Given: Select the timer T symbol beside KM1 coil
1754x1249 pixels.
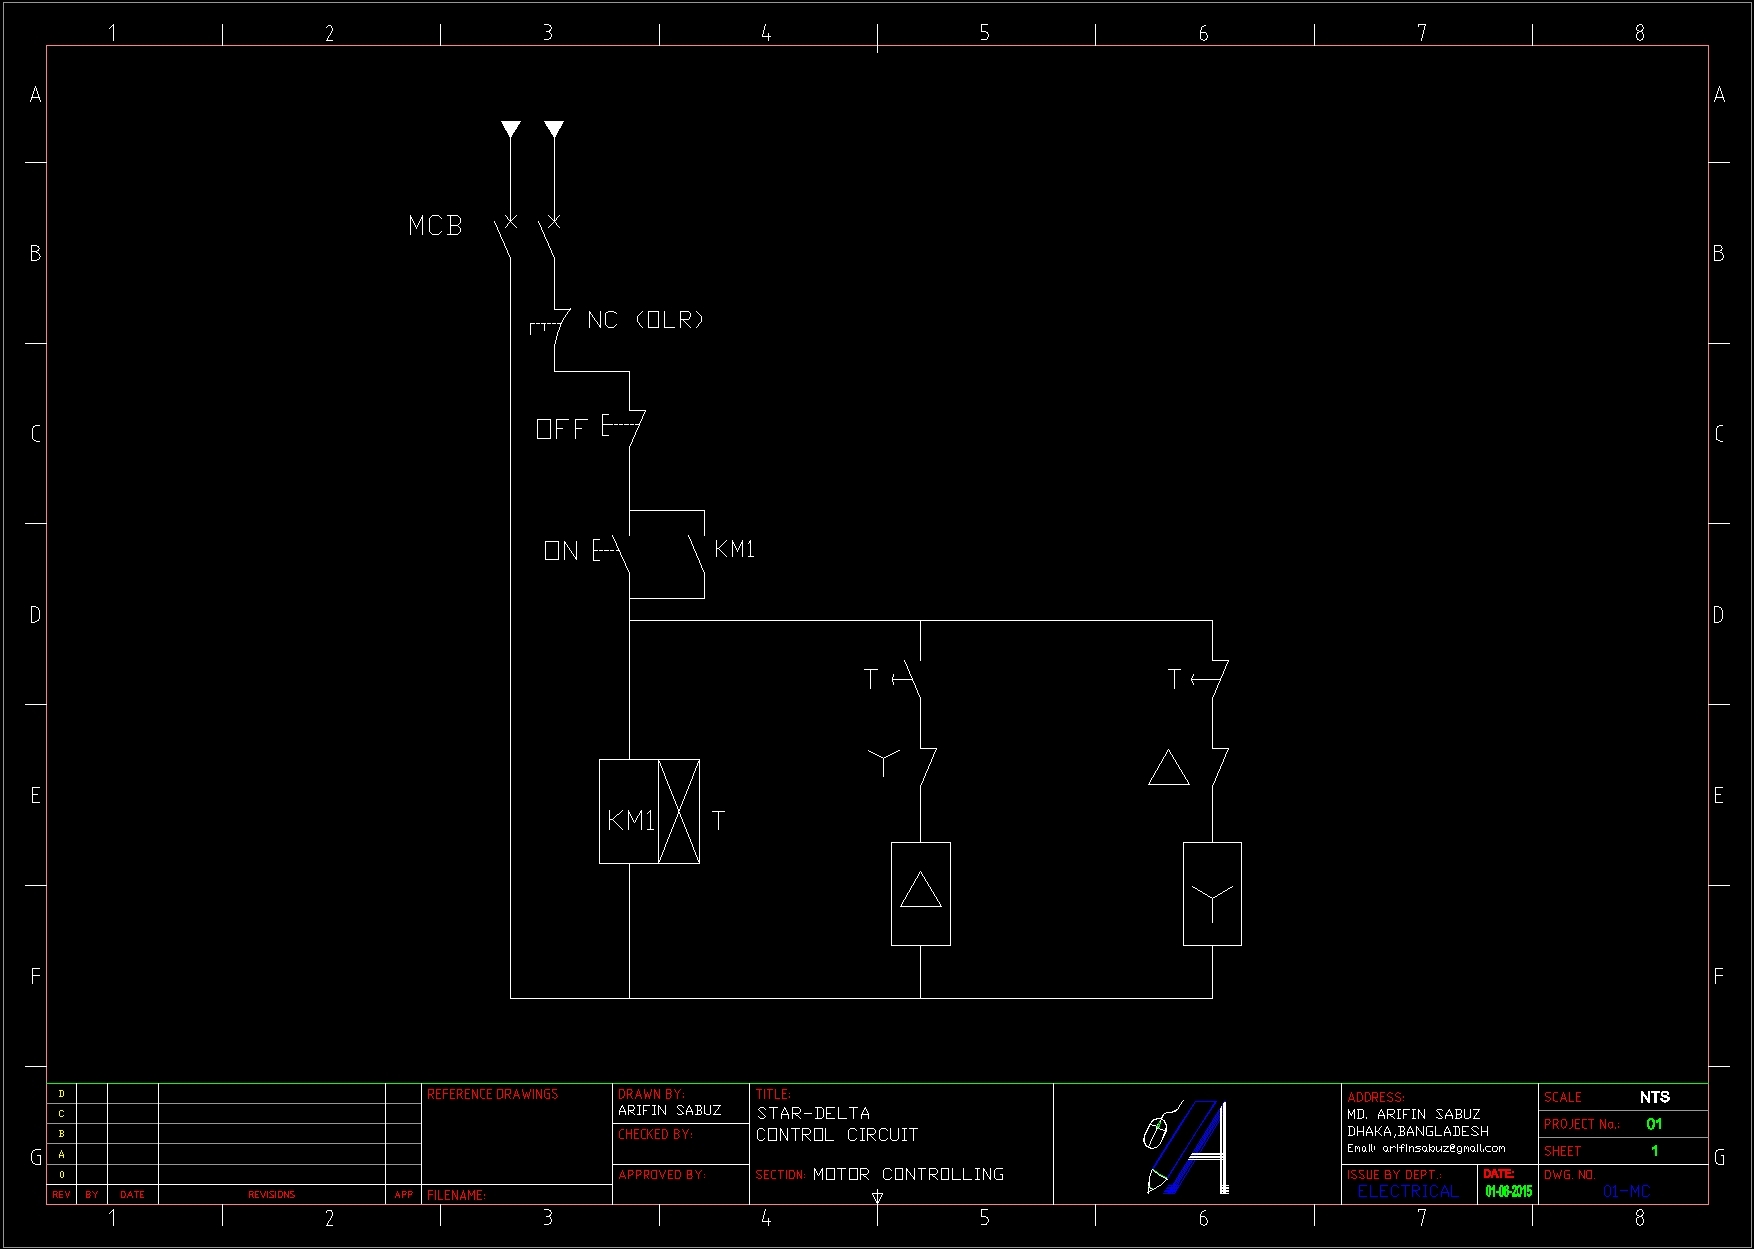Looking at the screenshot, I should pyautogui.click(x=680, y=812).
